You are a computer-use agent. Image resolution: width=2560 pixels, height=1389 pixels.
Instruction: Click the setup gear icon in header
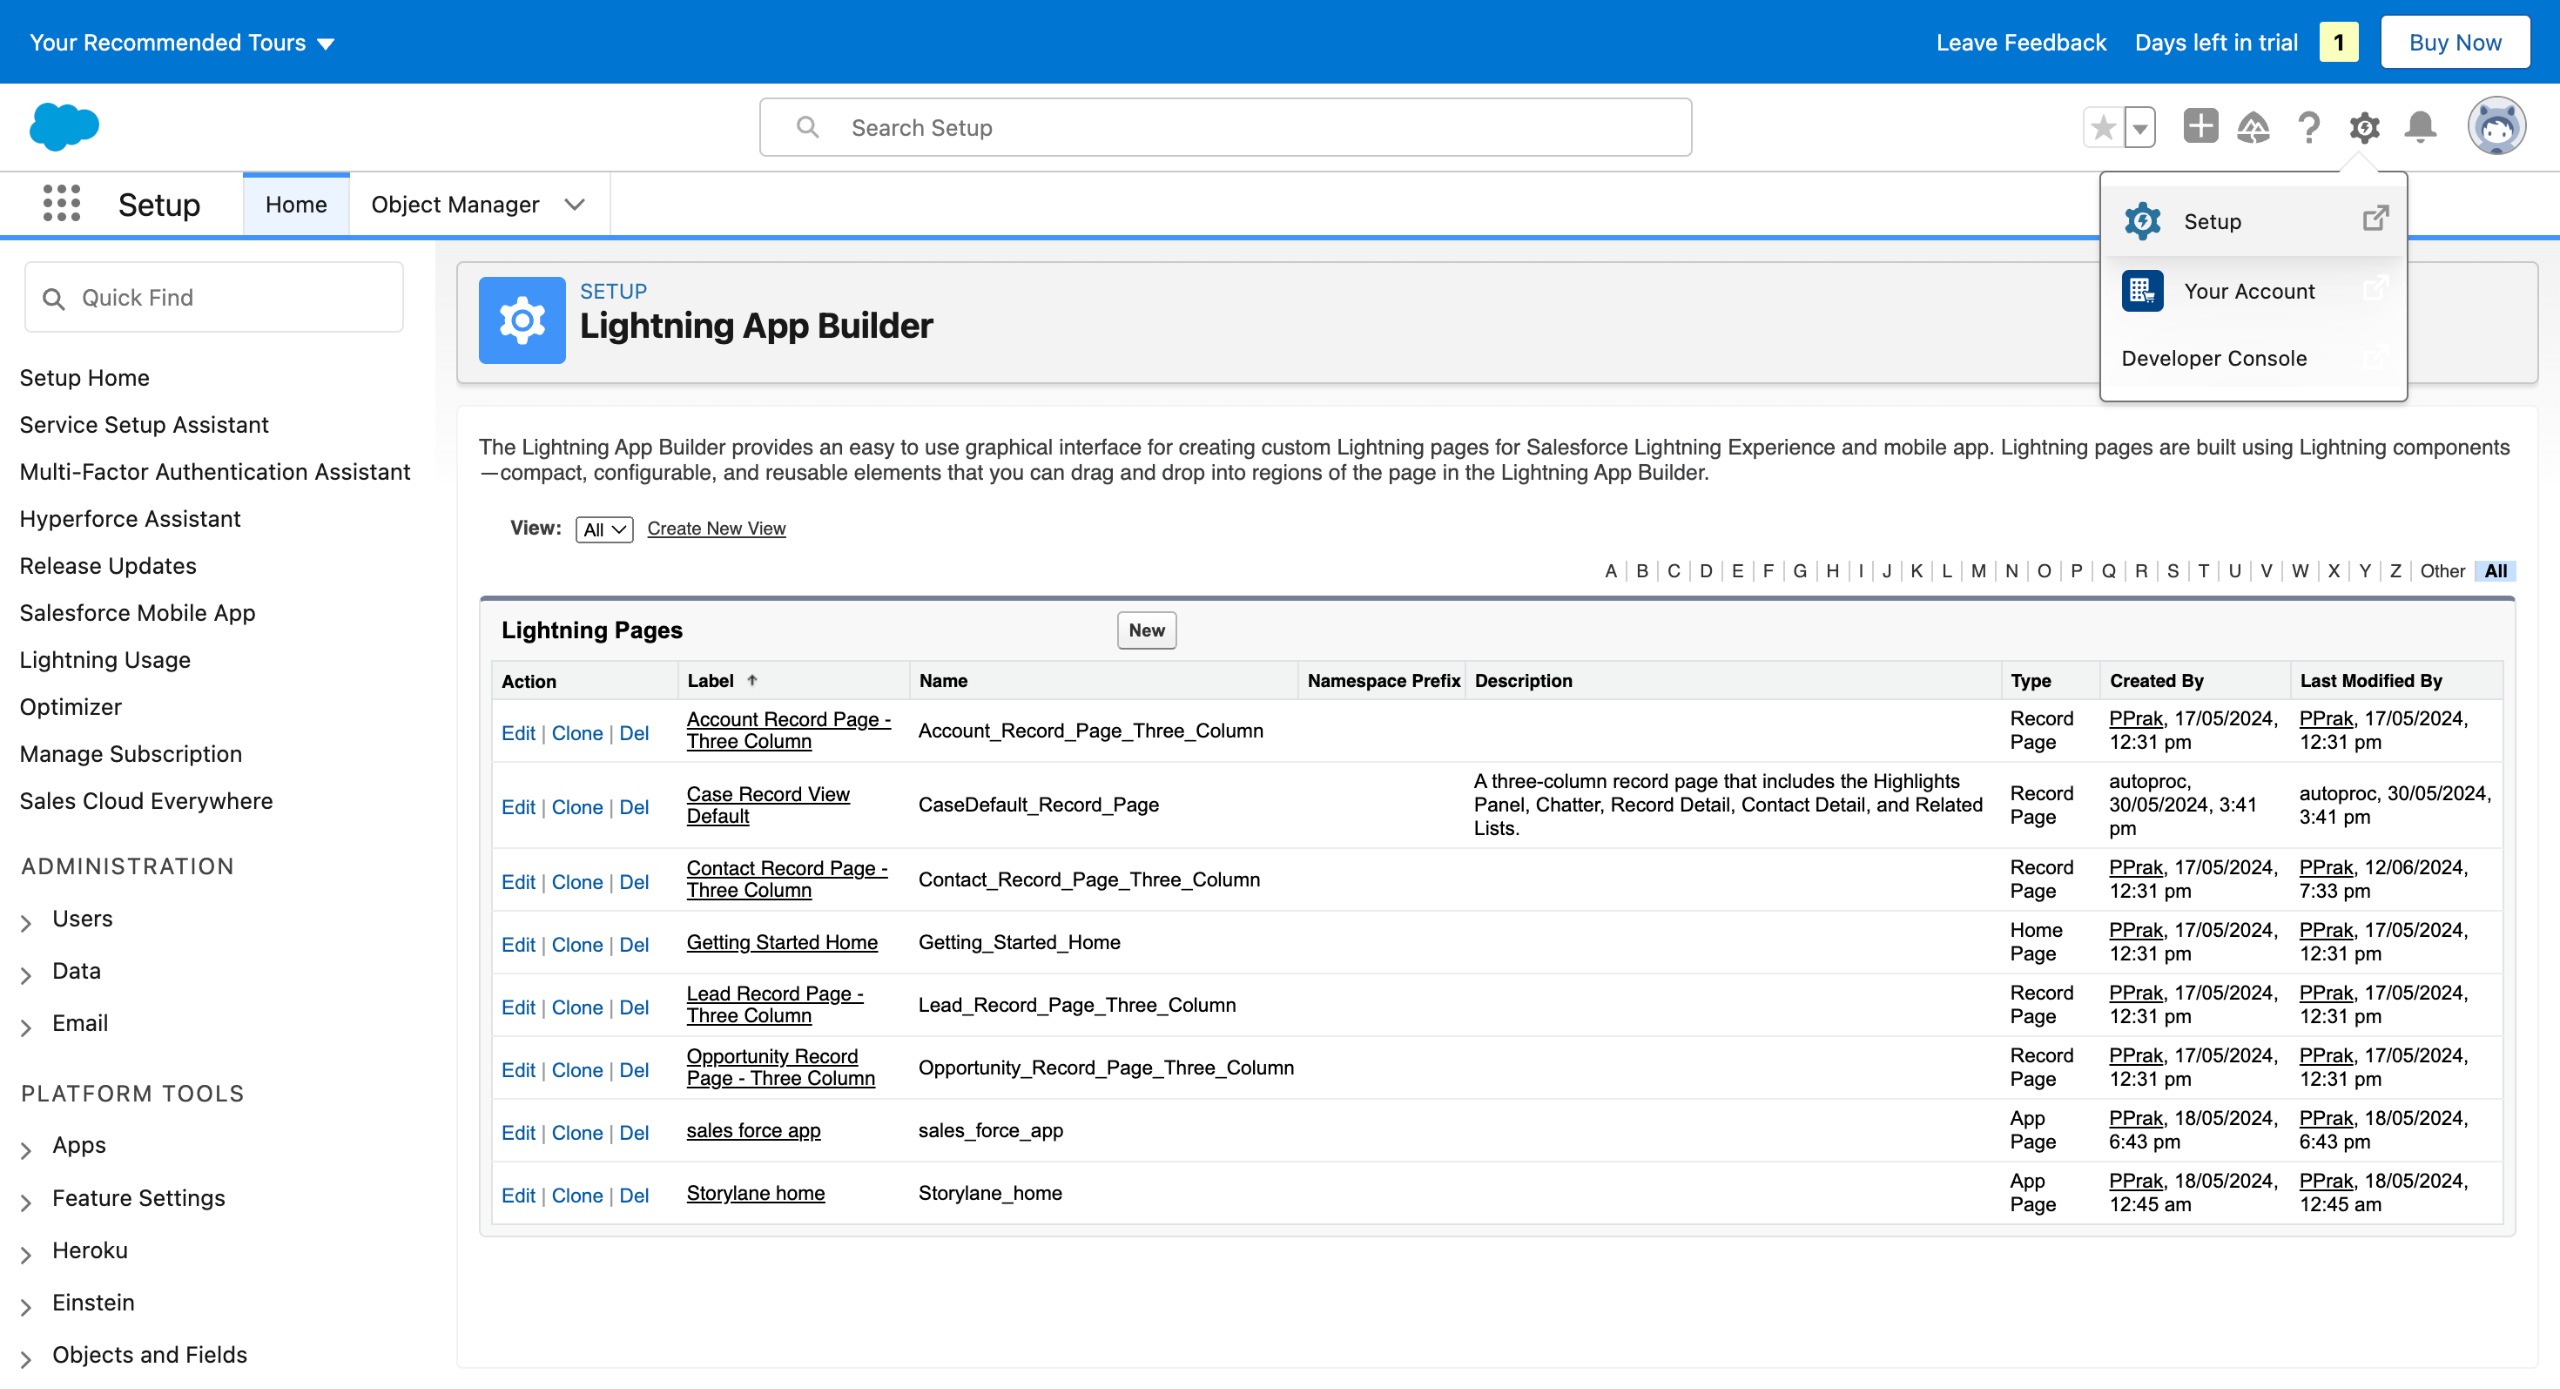point(2364,127)
